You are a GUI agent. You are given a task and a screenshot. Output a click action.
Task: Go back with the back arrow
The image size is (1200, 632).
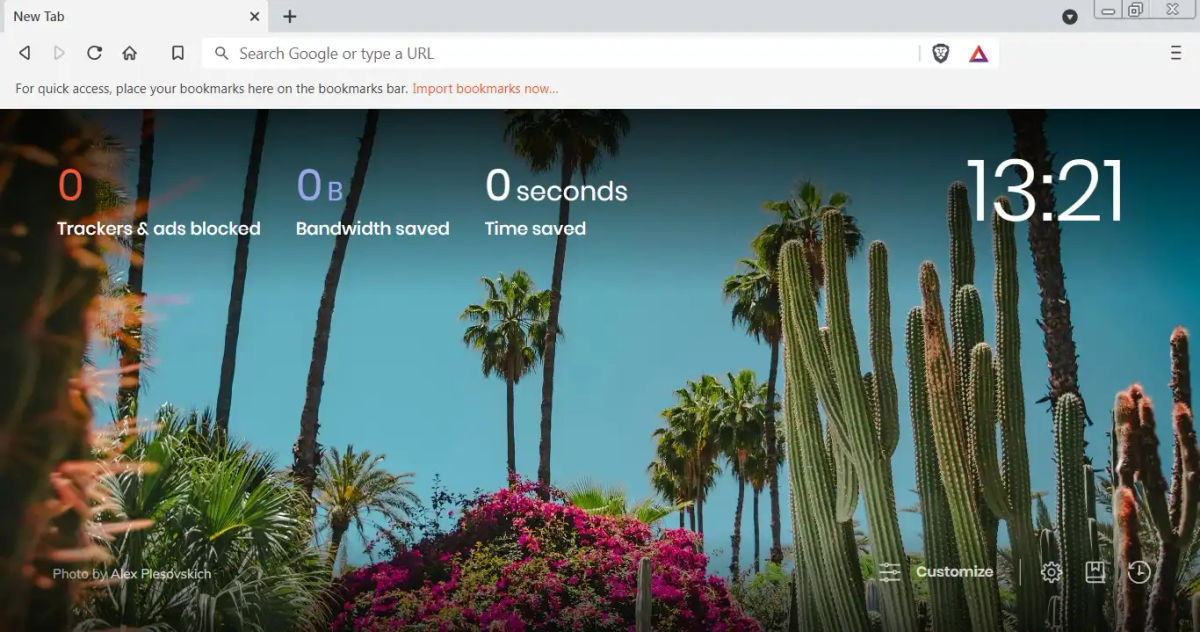pyautogui.click(x=24, y=53)
